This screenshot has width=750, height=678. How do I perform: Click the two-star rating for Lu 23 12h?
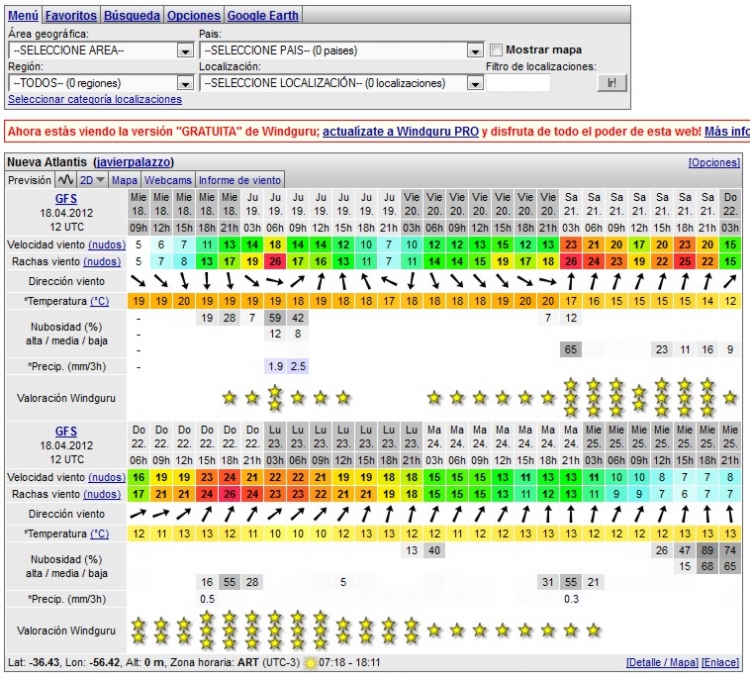pyautogui.click(x=343, y=631)
